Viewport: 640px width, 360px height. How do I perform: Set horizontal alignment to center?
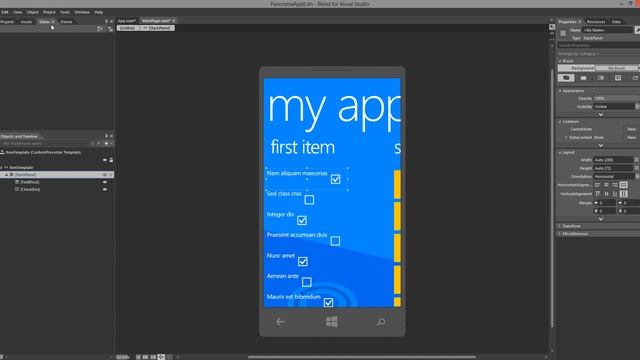[606, 185]
